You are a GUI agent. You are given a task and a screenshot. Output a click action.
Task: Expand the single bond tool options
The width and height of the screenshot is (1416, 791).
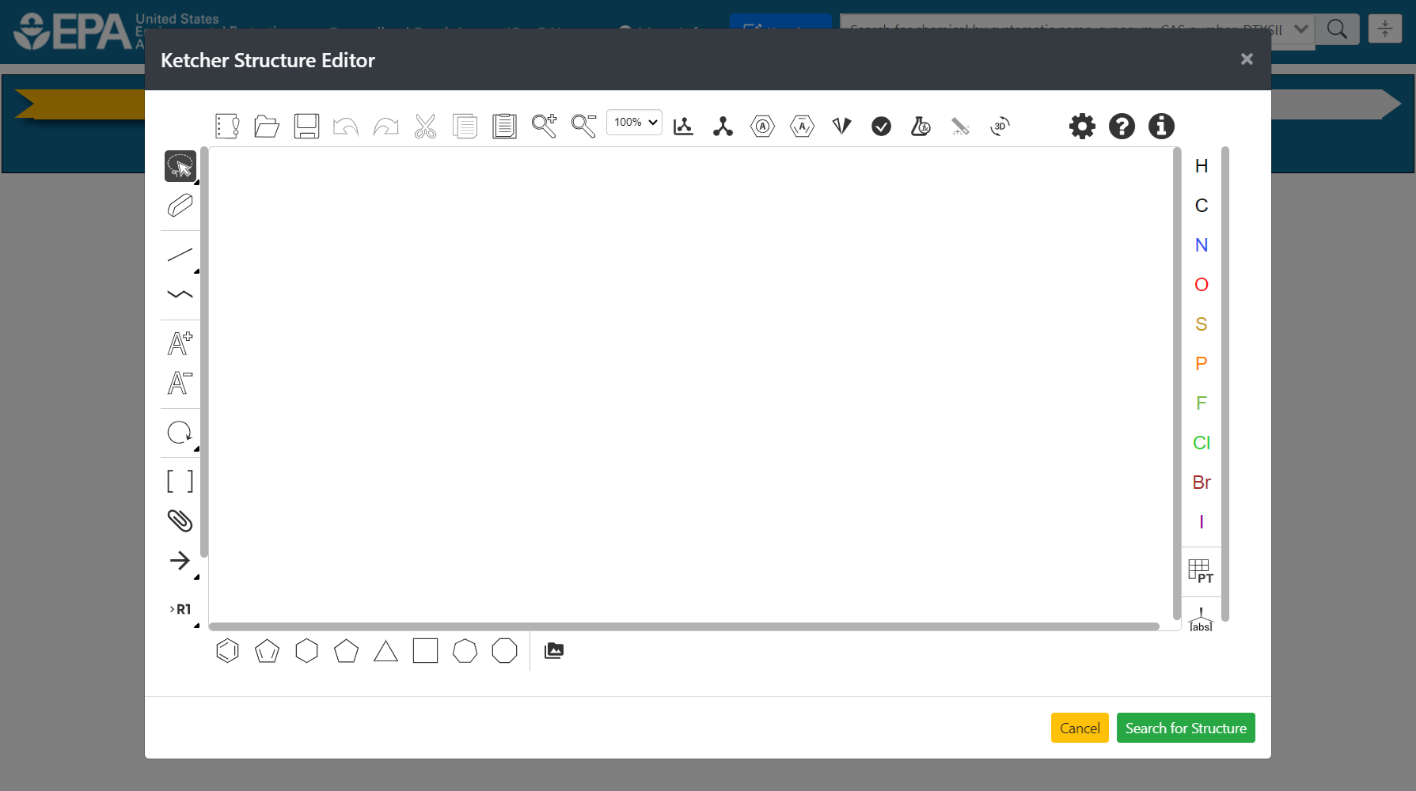(196, 271)
